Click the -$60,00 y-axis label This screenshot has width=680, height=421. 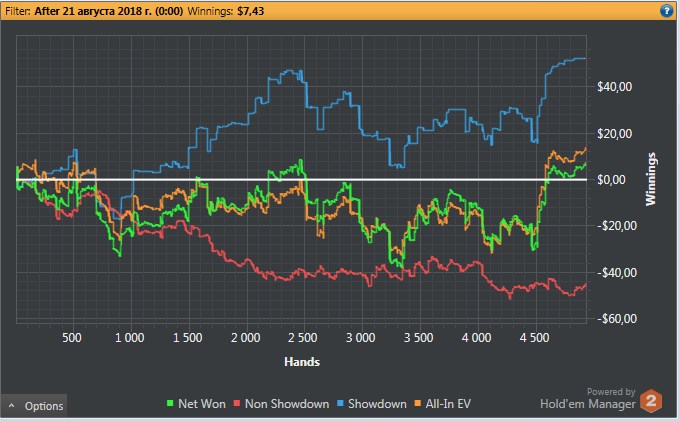(617, 319)
